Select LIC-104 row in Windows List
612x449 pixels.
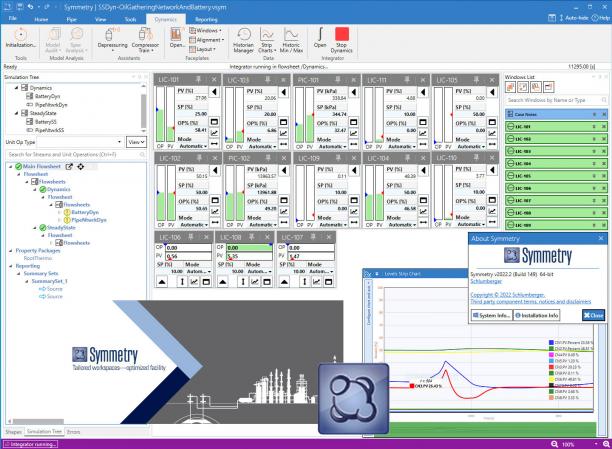556,164
